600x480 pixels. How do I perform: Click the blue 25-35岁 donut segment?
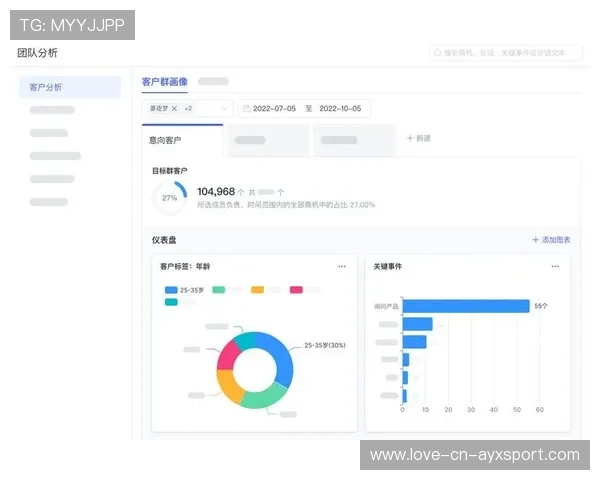tap(282, 358)
